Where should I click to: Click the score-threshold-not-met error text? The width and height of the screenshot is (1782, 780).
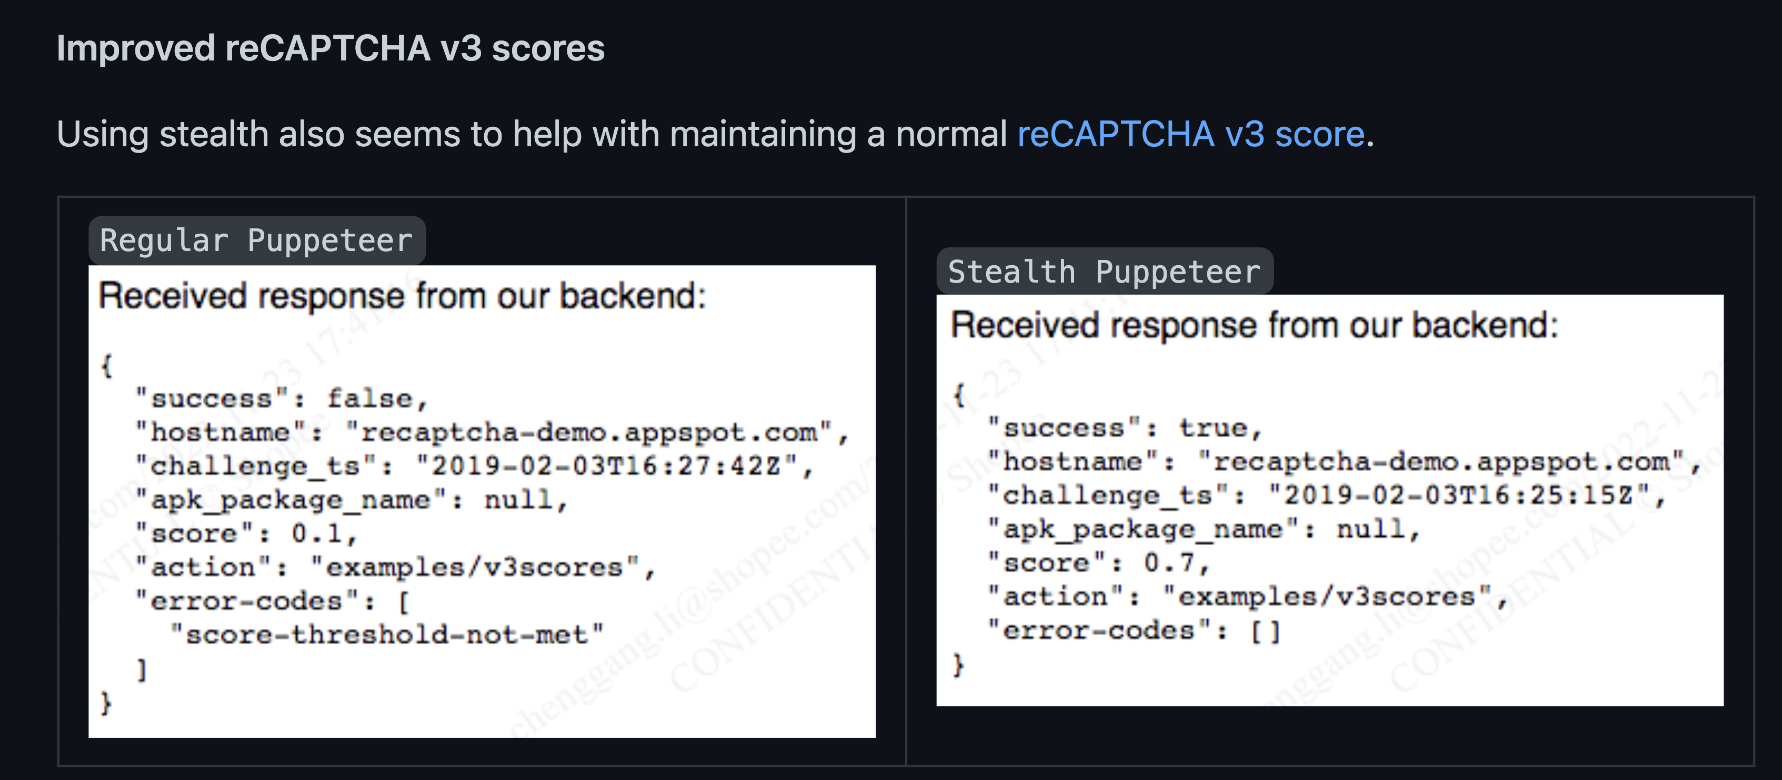tap(387, 635)
